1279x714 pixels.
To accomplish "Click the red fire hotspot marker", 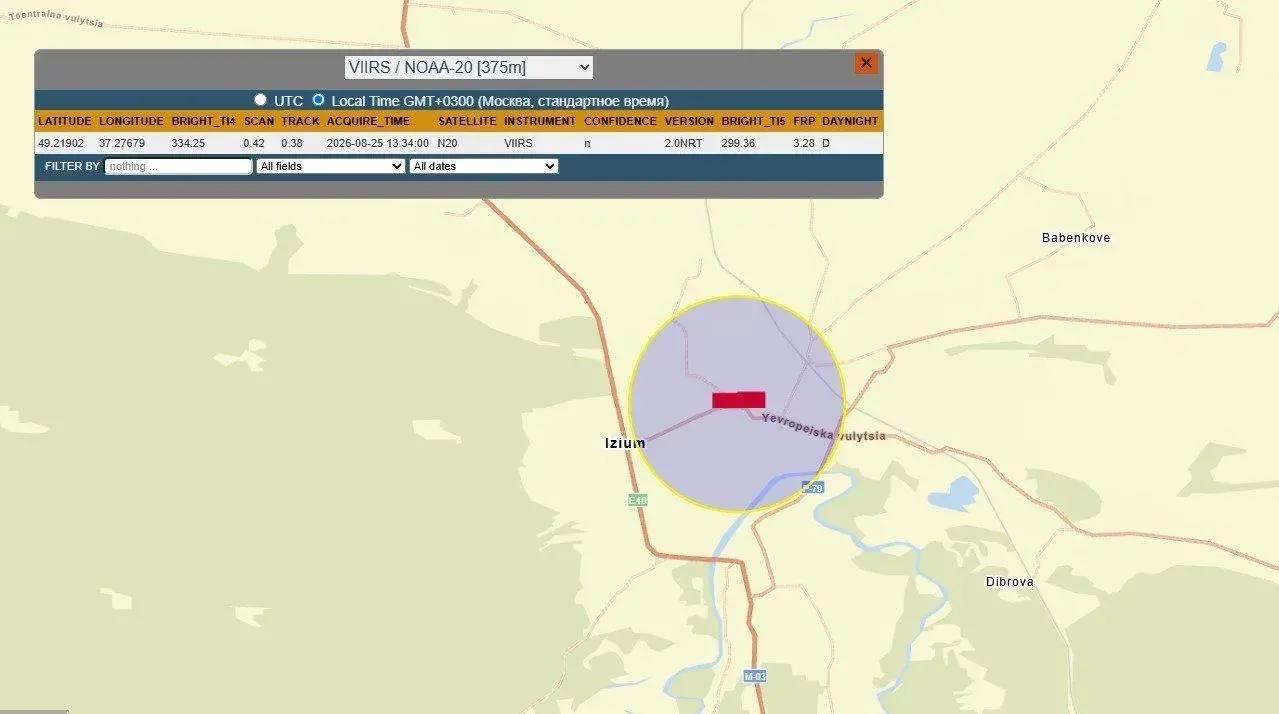I will [739, 400].
